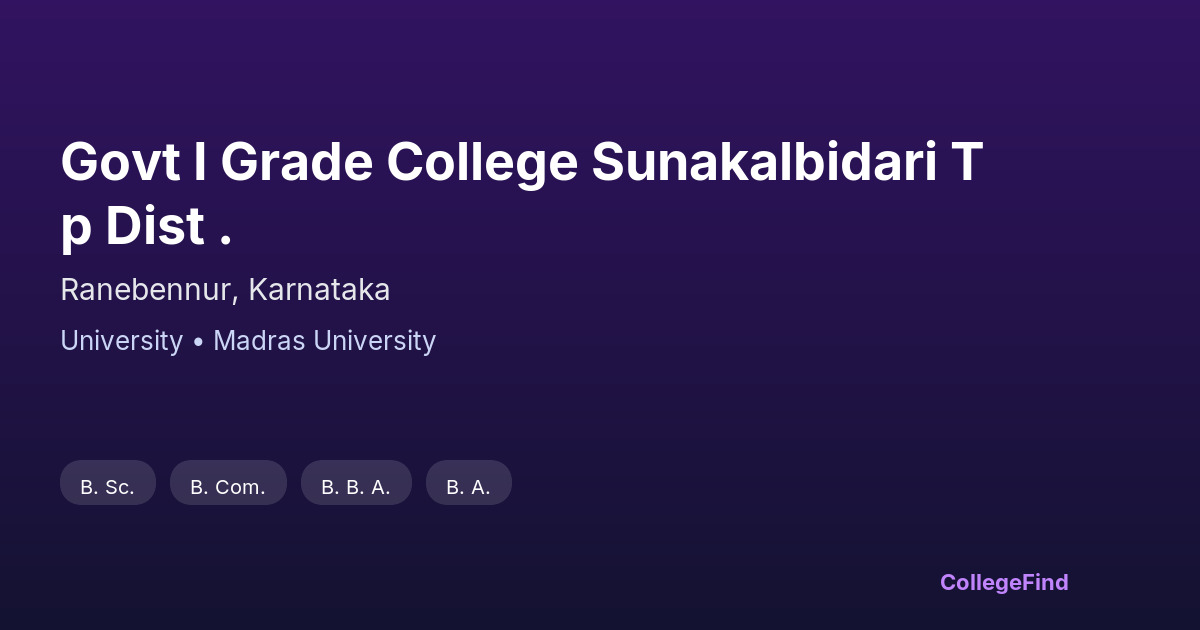This screenshot has height=630, width=1200.
Task: Pick the B. A. course chip
Action: pos(468,487)
